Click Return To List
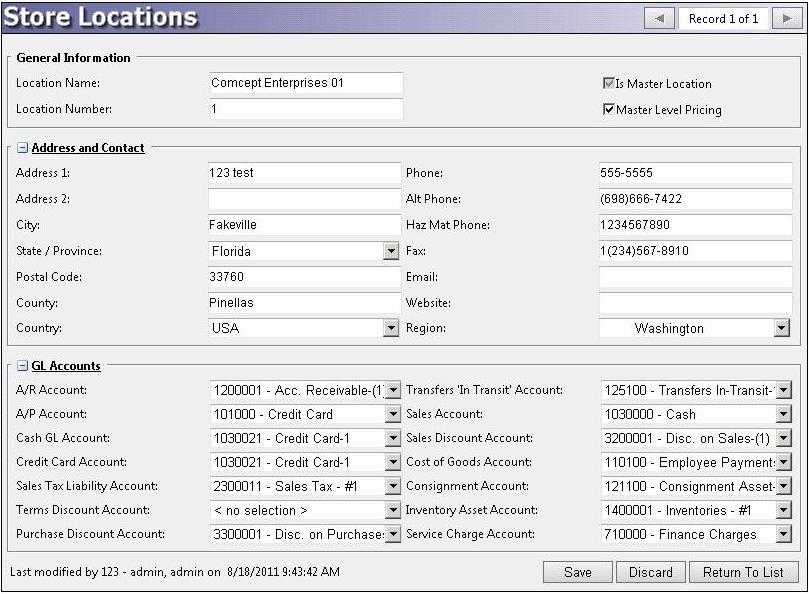Viewport: 809px width, 594px height. [x=743, y=572]
